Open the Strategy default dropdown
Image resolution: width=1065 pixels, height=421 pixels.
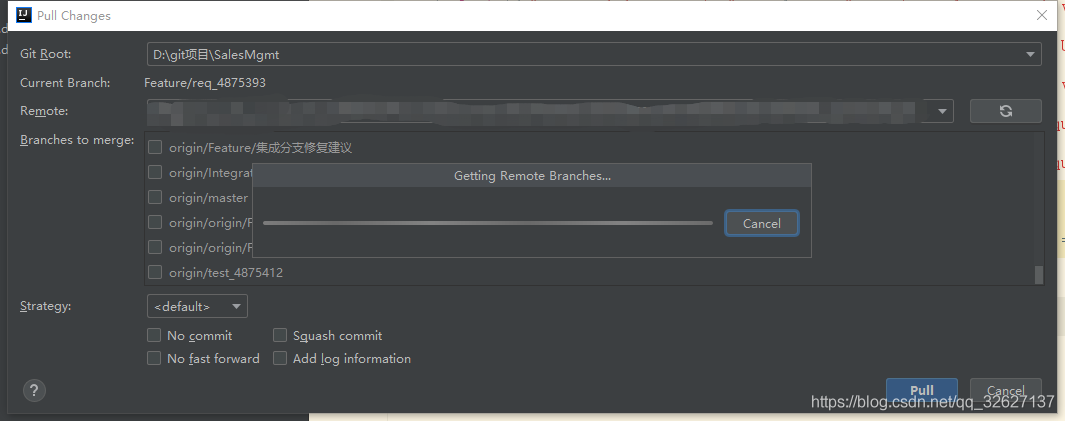pyautogui.click(x=197, y=306)
